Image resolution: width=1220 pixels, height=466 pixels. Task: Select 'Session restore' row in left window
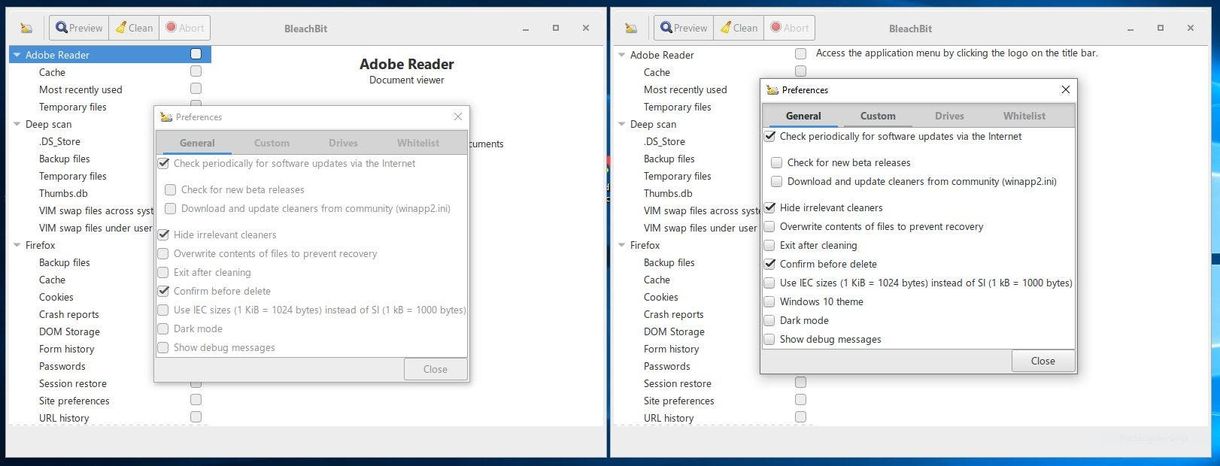tap(72, 383)
